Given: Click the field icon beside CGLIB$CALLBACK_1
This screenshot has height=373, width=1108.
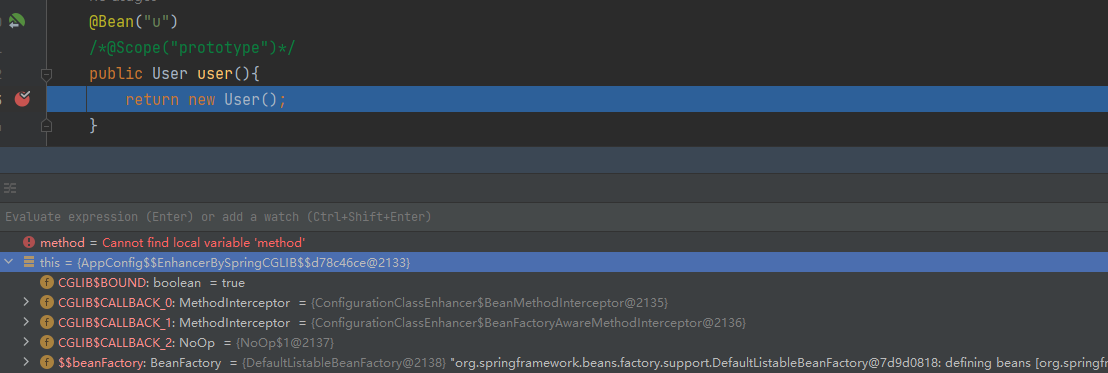Looking at the screenshot, I should (47, 322).
